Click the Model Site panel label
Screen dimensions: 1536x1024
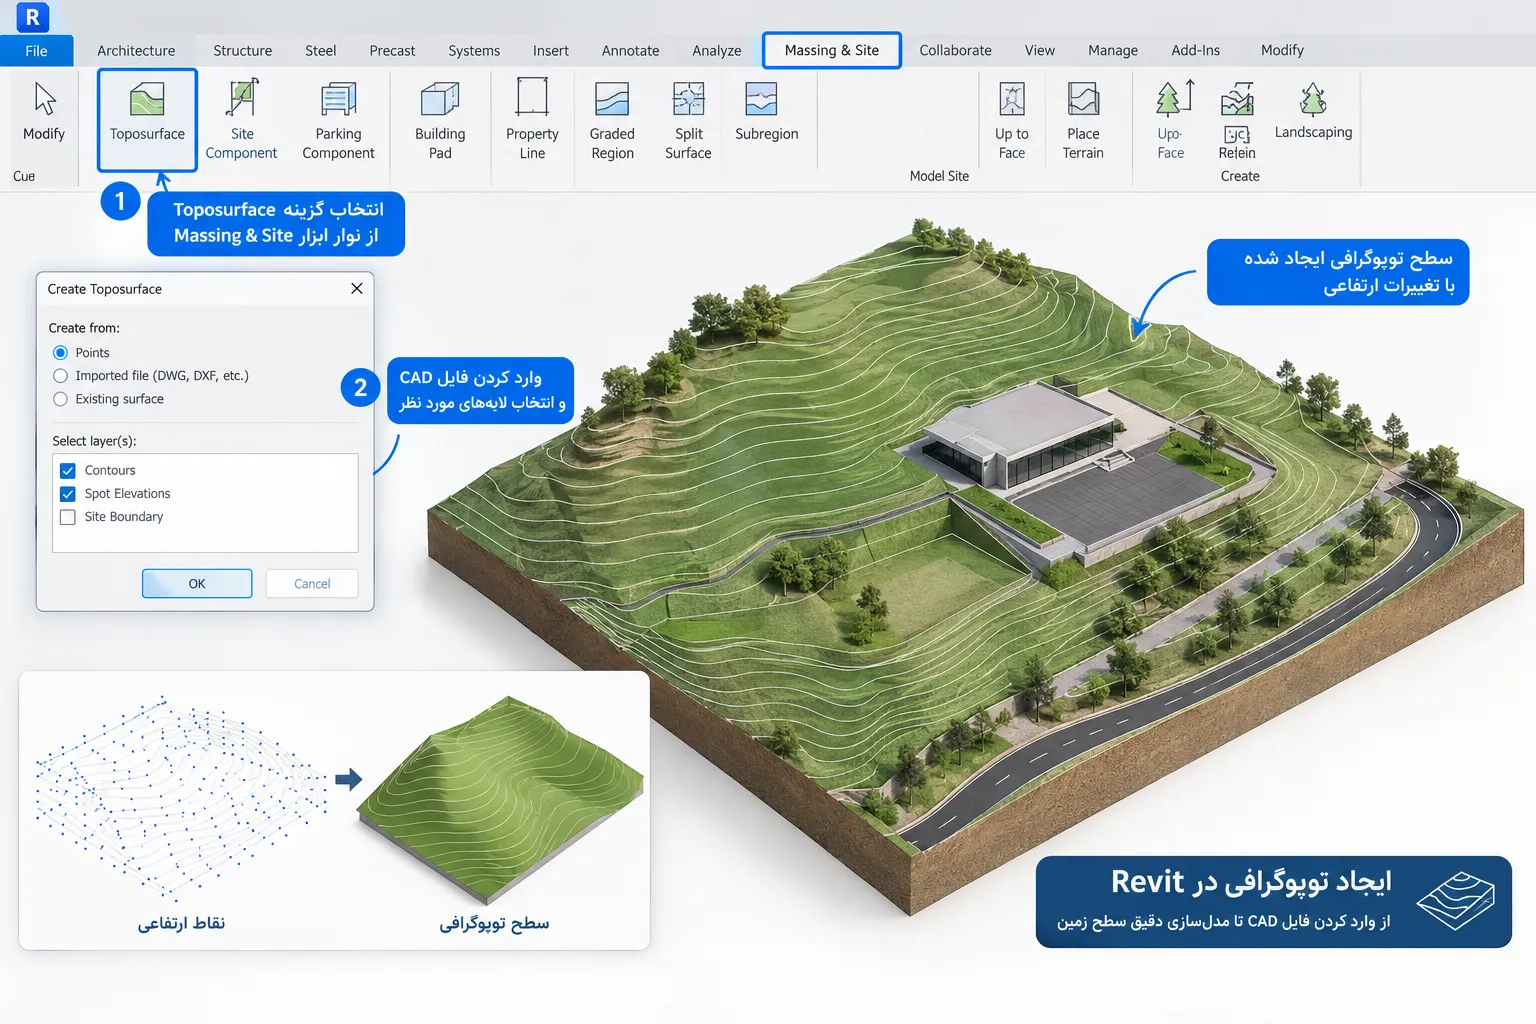tap(939, 176)
